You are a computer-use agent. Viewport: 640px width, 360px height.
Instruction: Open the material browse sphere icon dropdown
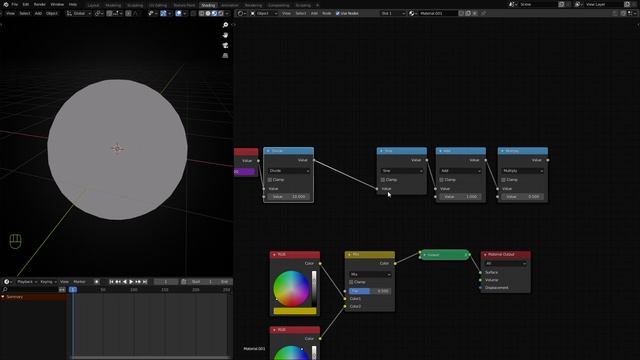(412, 13)
